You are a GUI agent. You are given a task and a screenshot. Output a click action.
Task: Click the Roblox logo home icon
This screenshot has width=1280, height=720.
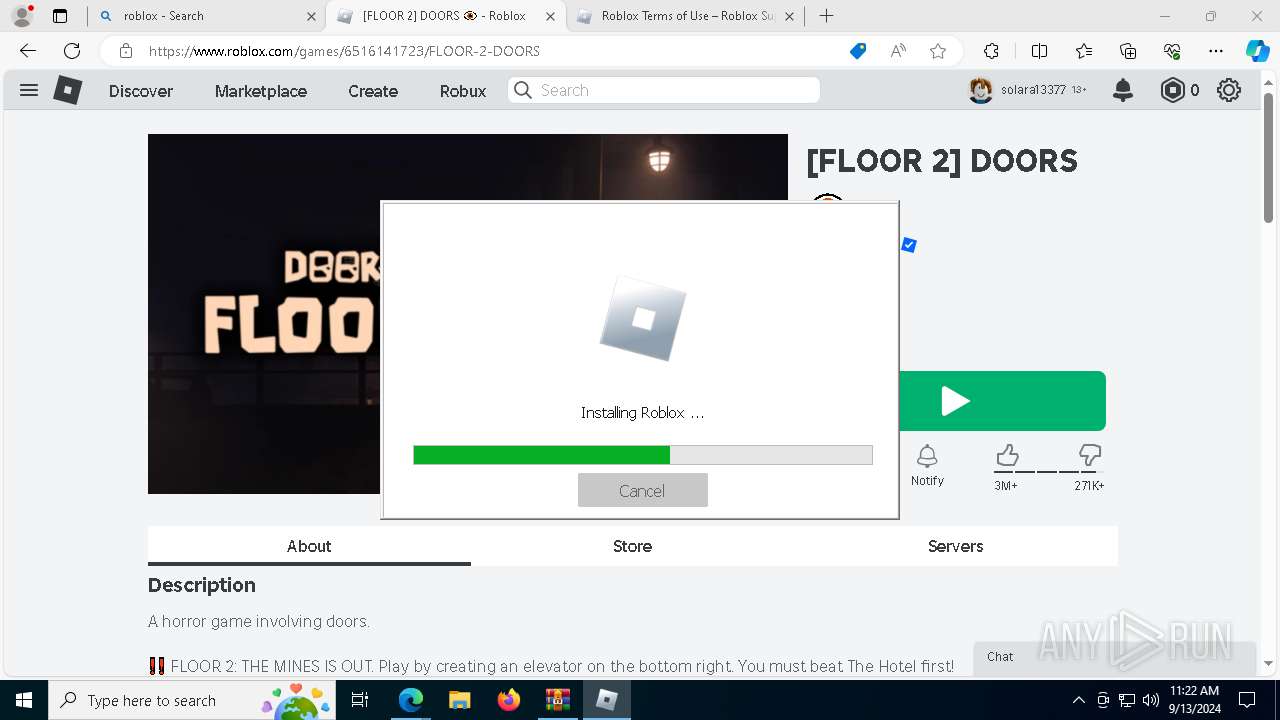pos(67,90)
